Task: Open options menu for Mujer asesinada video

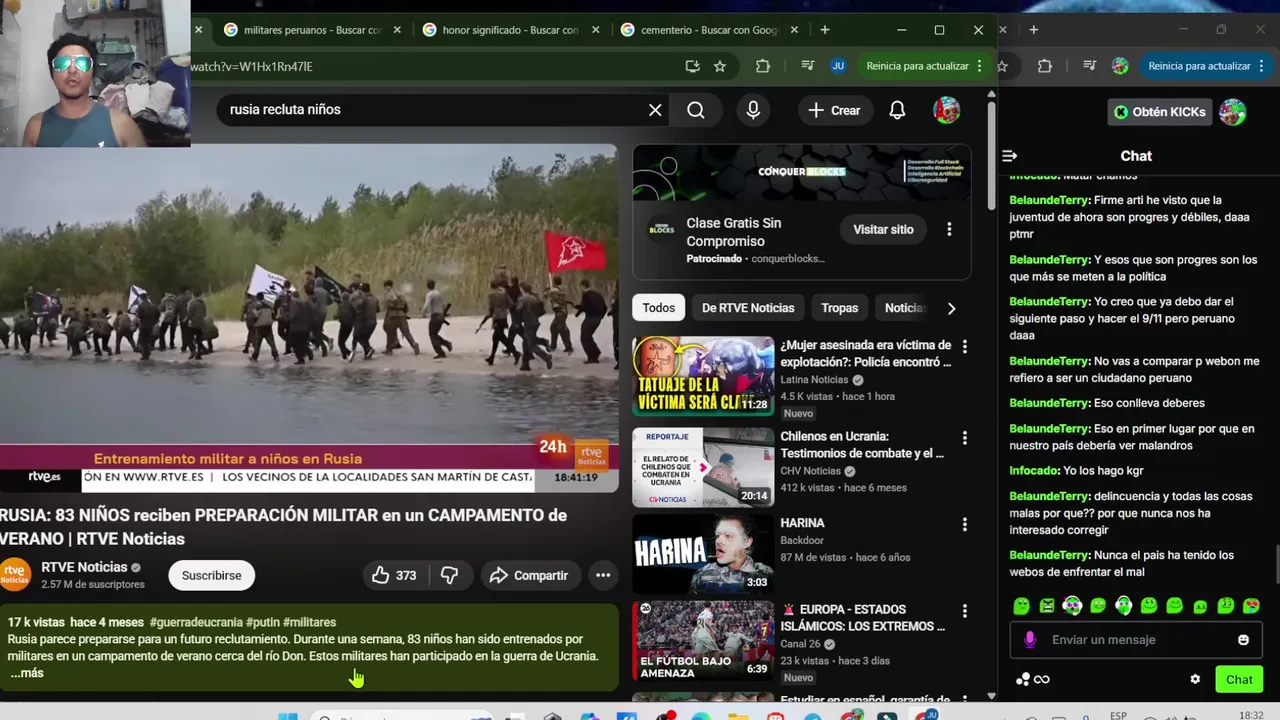Action: pyautogui.click(x=964, y=346)
